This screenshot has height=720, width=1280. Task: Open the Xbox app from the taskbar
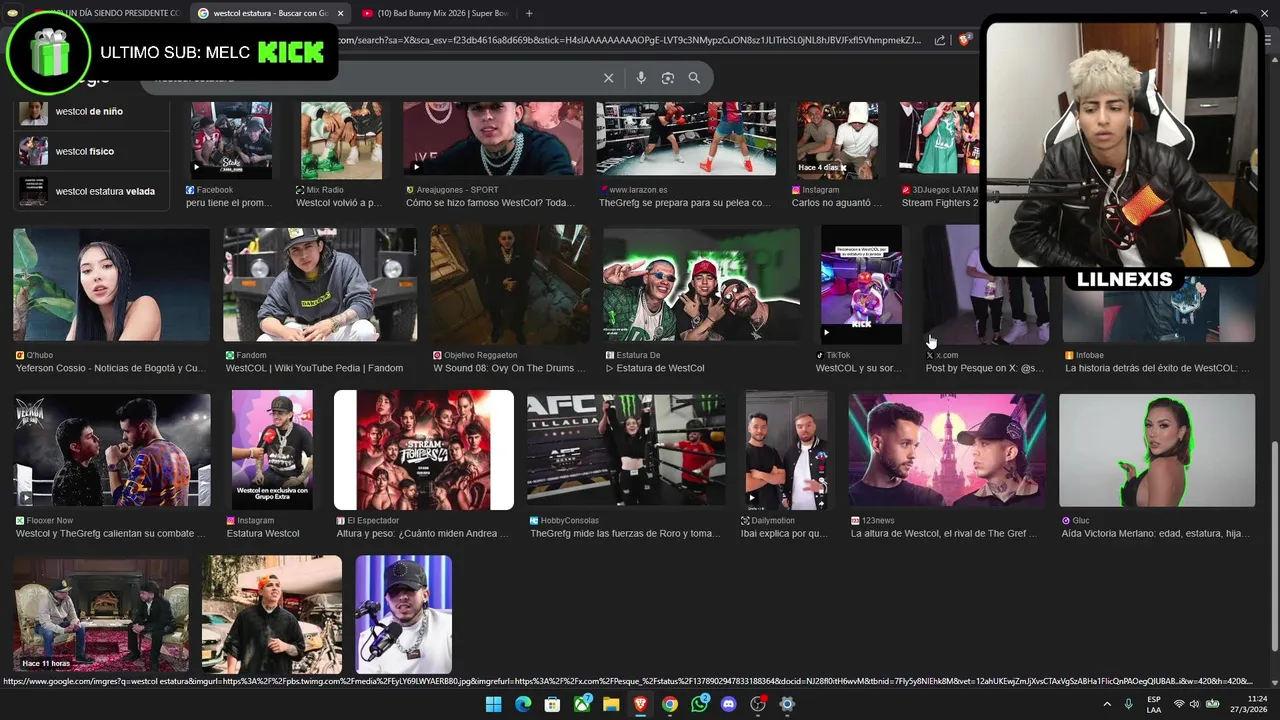[x=582, y=704]
